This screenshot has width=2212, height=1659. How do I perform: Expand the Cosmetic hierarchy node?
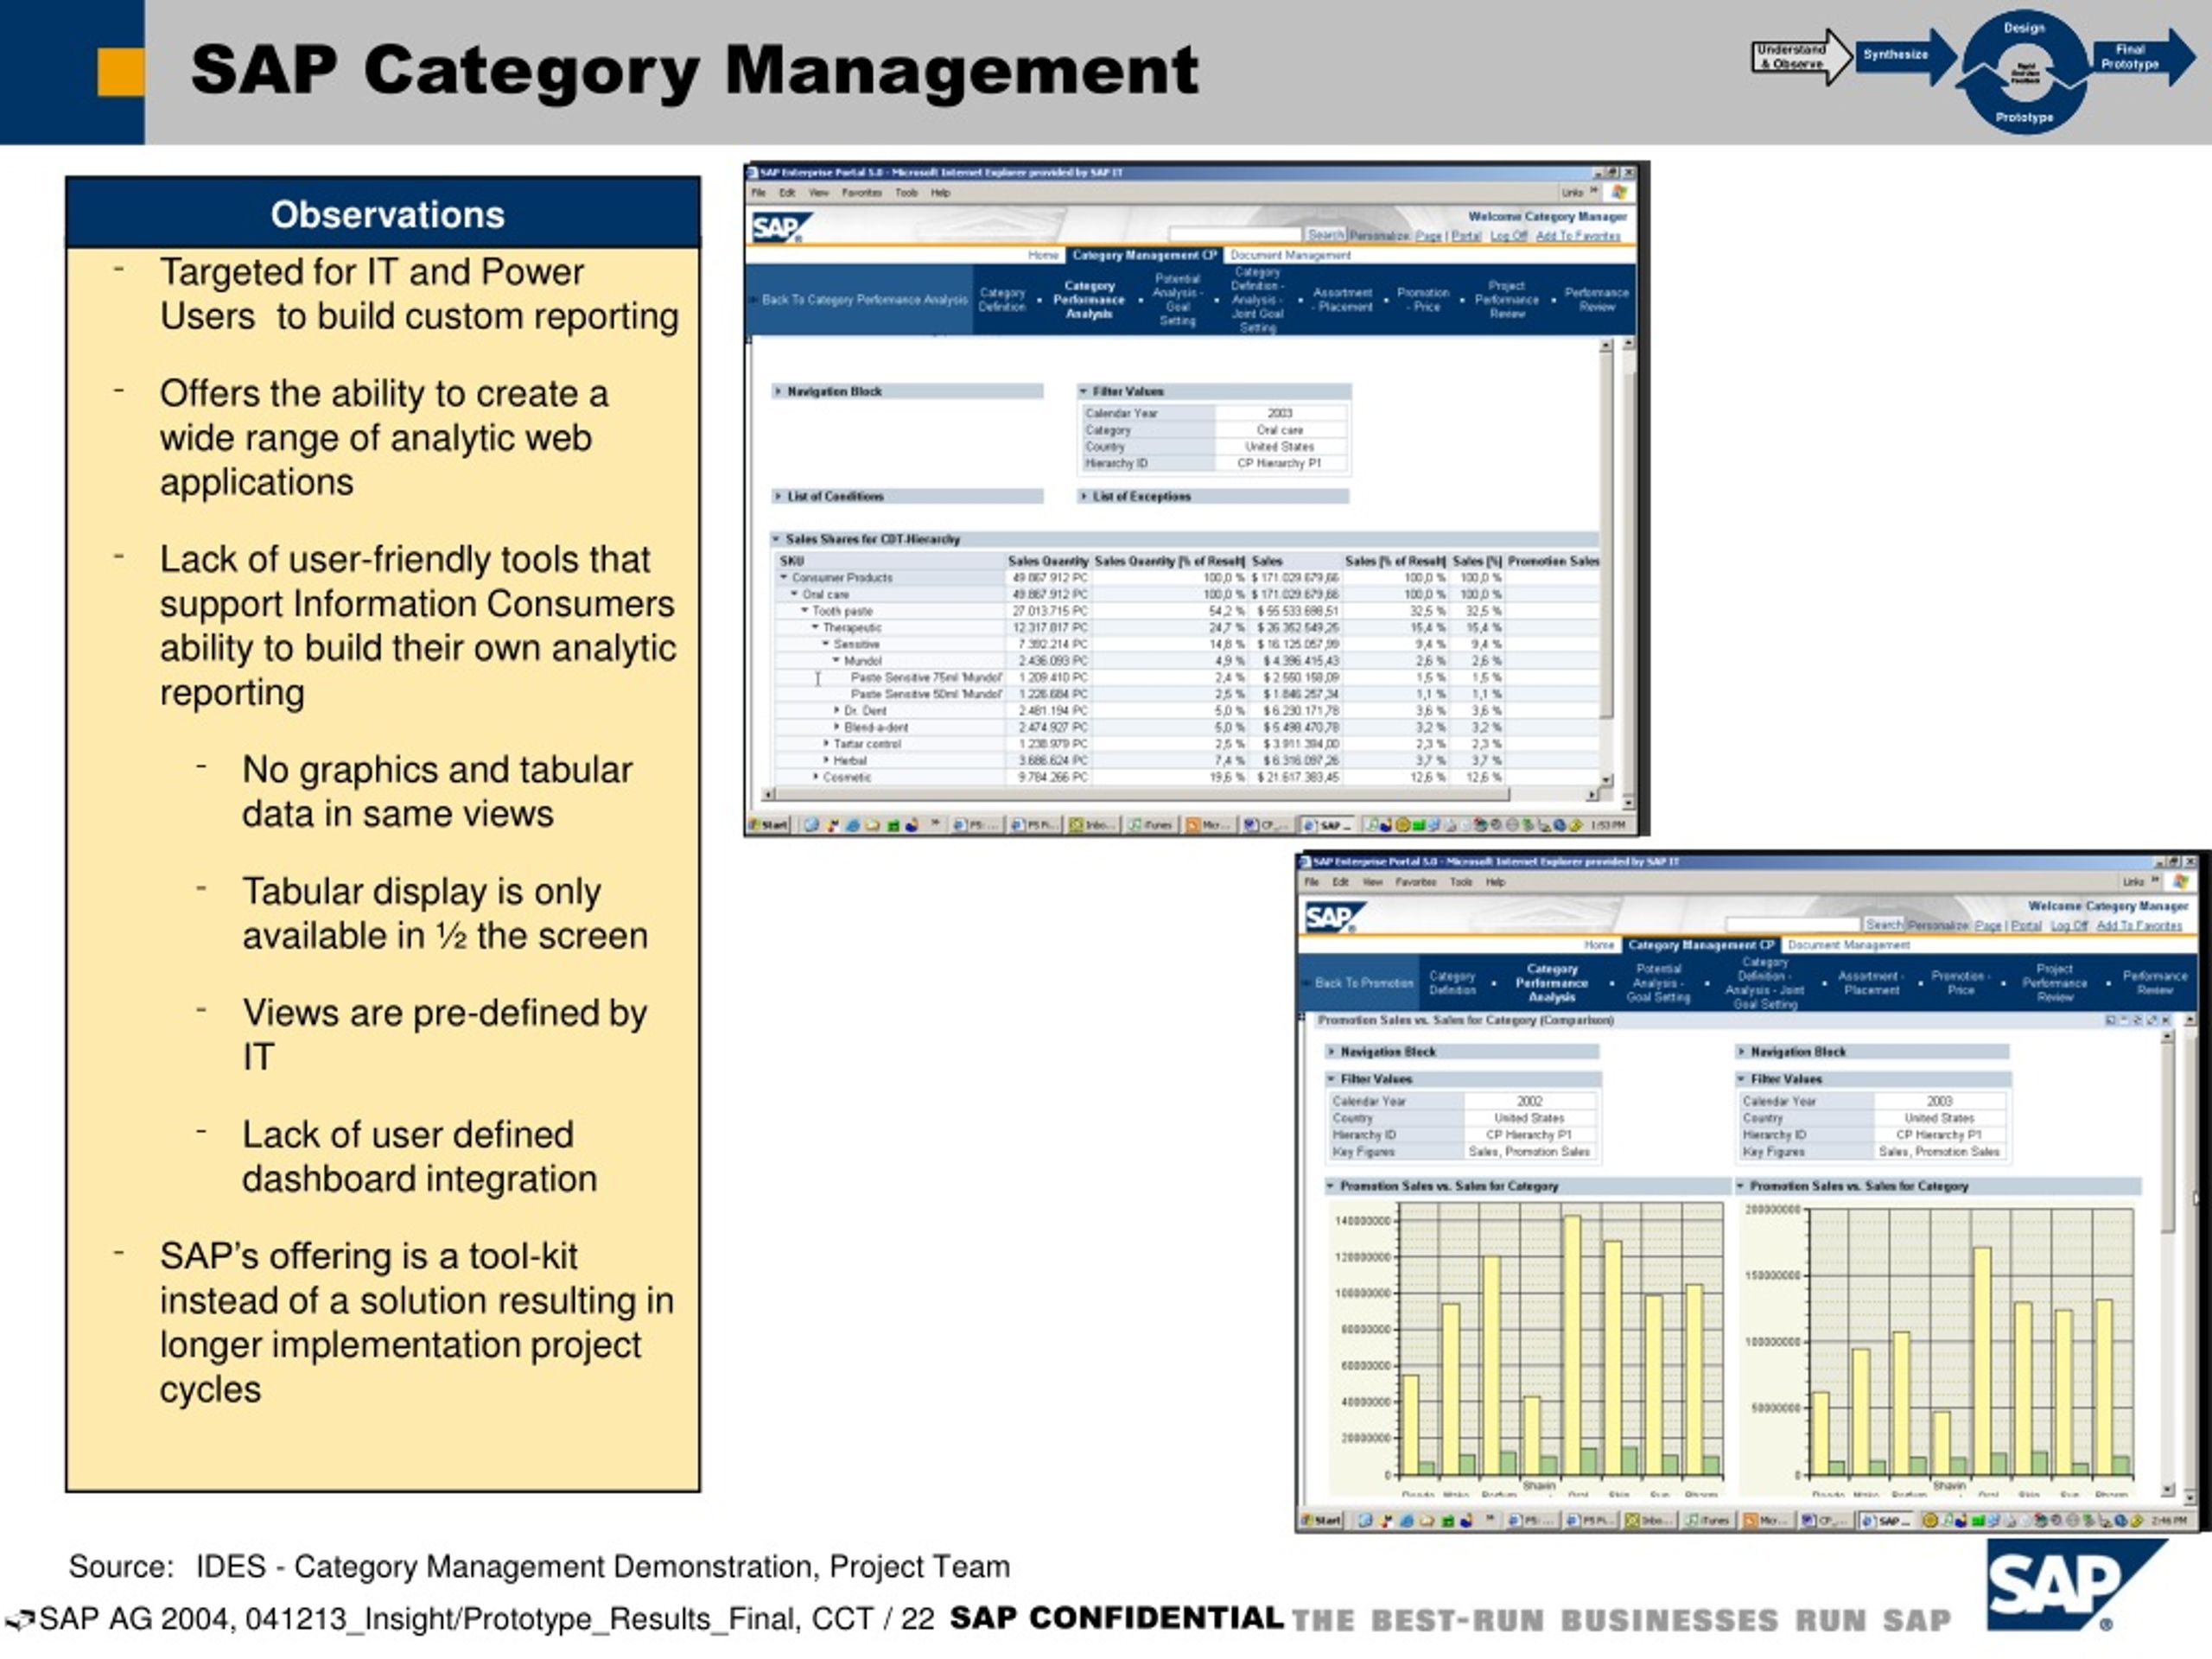pyautogui.click(x=815, y=777)
